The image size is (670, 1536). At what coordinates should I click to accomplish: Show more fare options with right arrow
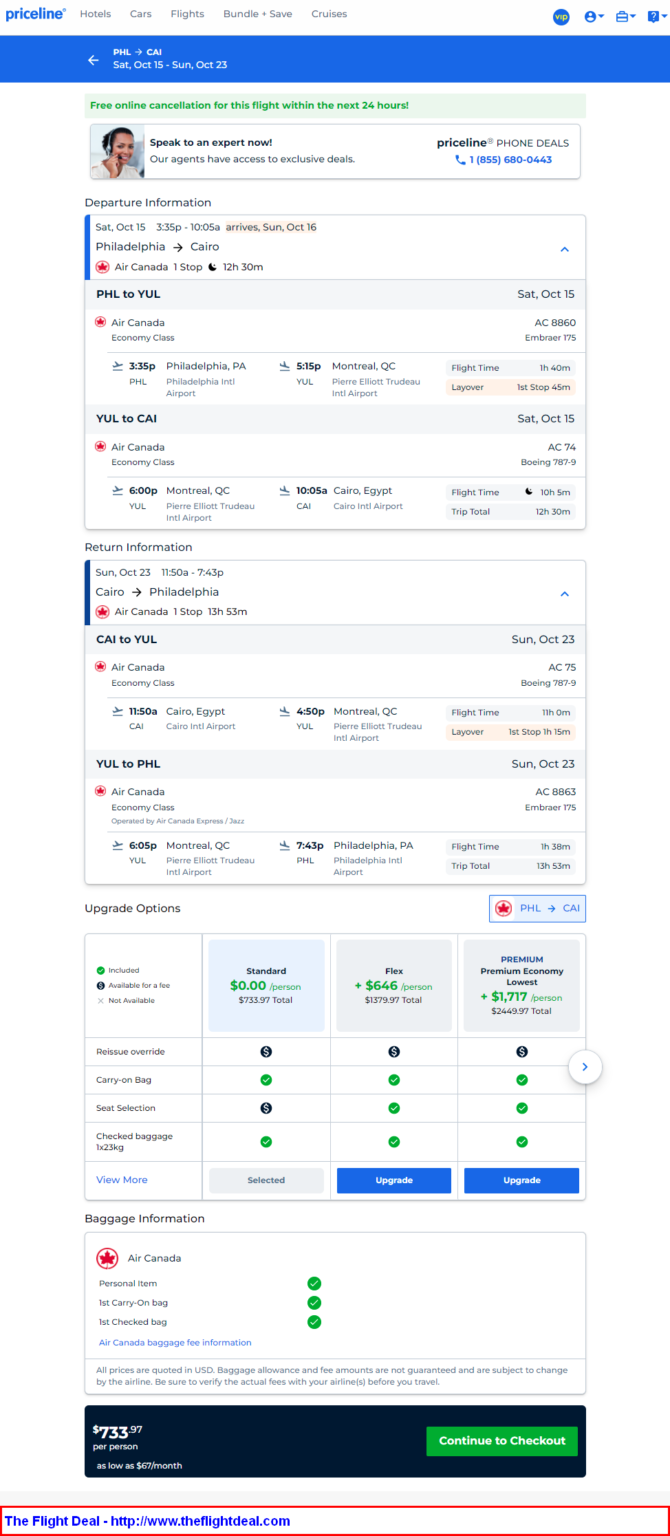click(585, 1067)
